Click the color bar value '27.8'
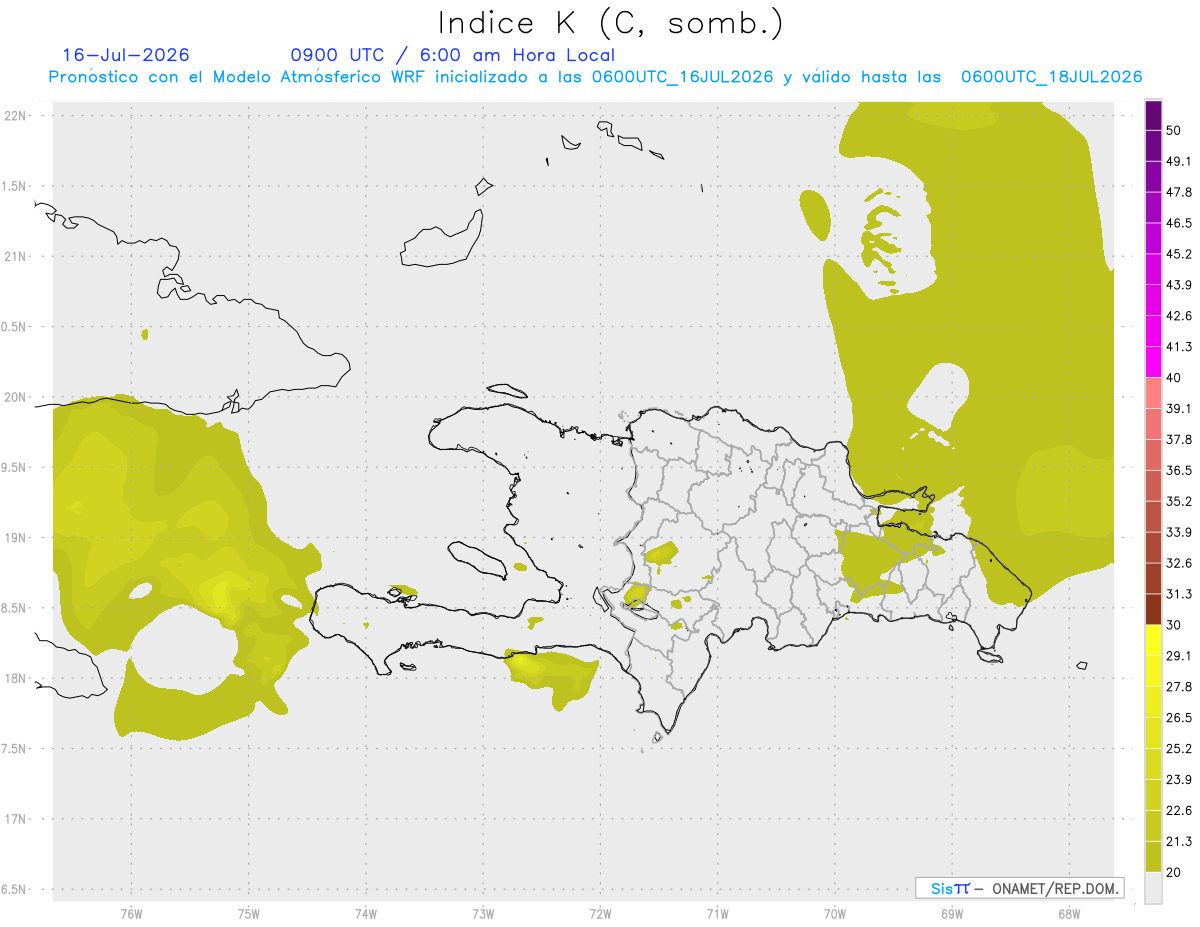This screenshot has width=1200, height=927. click(x=1180, y=686)
